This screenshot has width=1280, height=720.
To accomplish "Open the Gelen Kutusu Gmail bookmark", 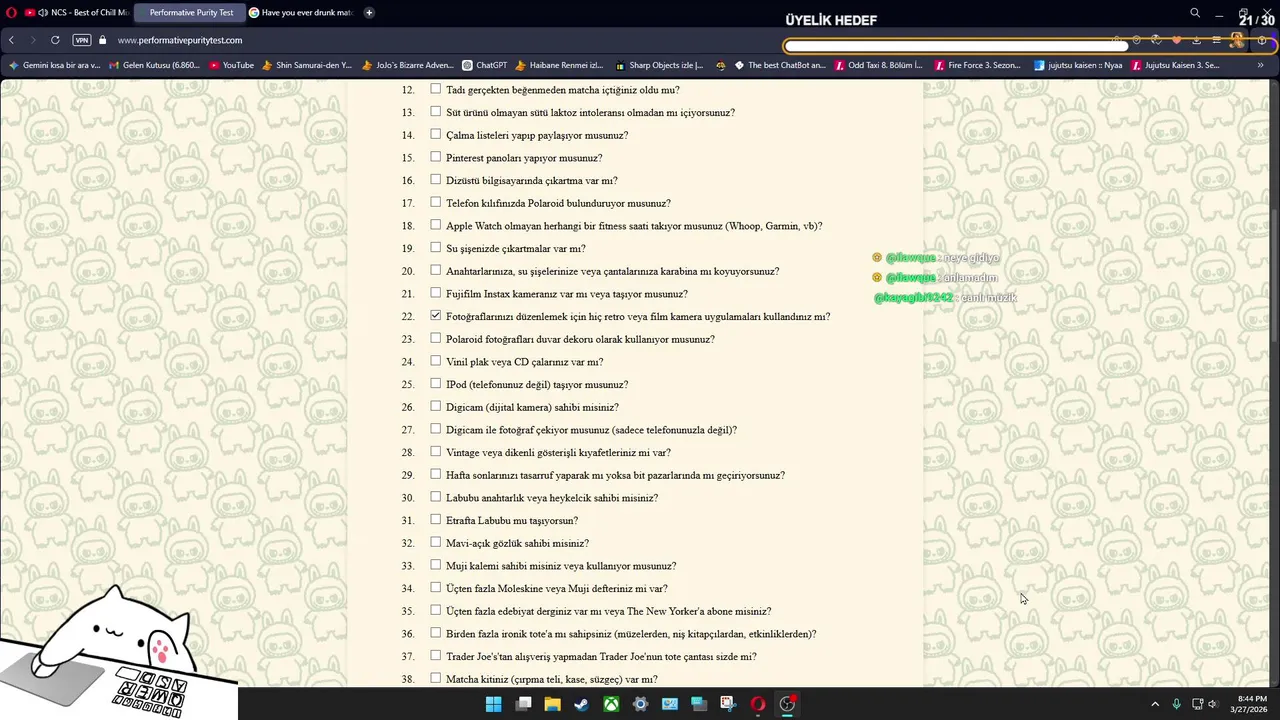I will pos(154,65).
